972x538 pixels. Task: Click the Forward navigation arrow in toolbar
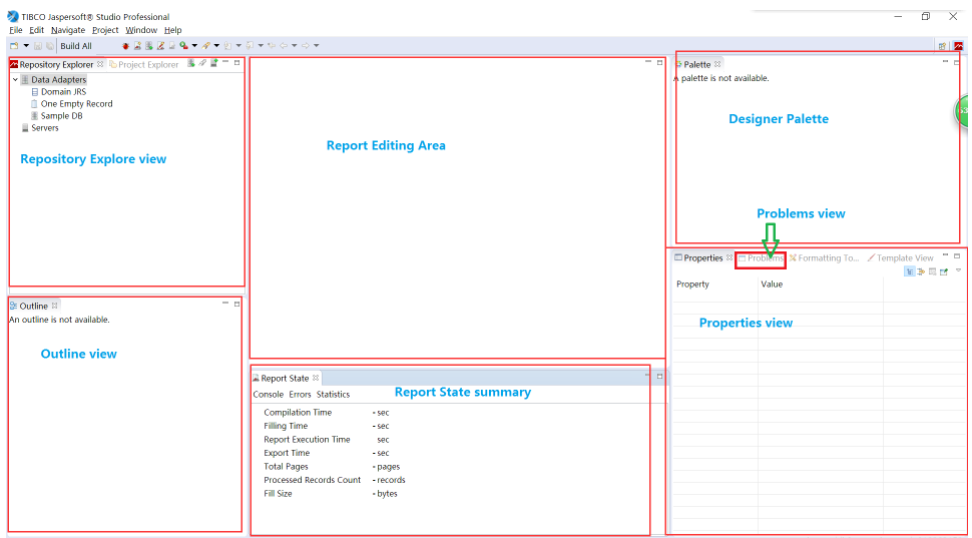point(306,46)
